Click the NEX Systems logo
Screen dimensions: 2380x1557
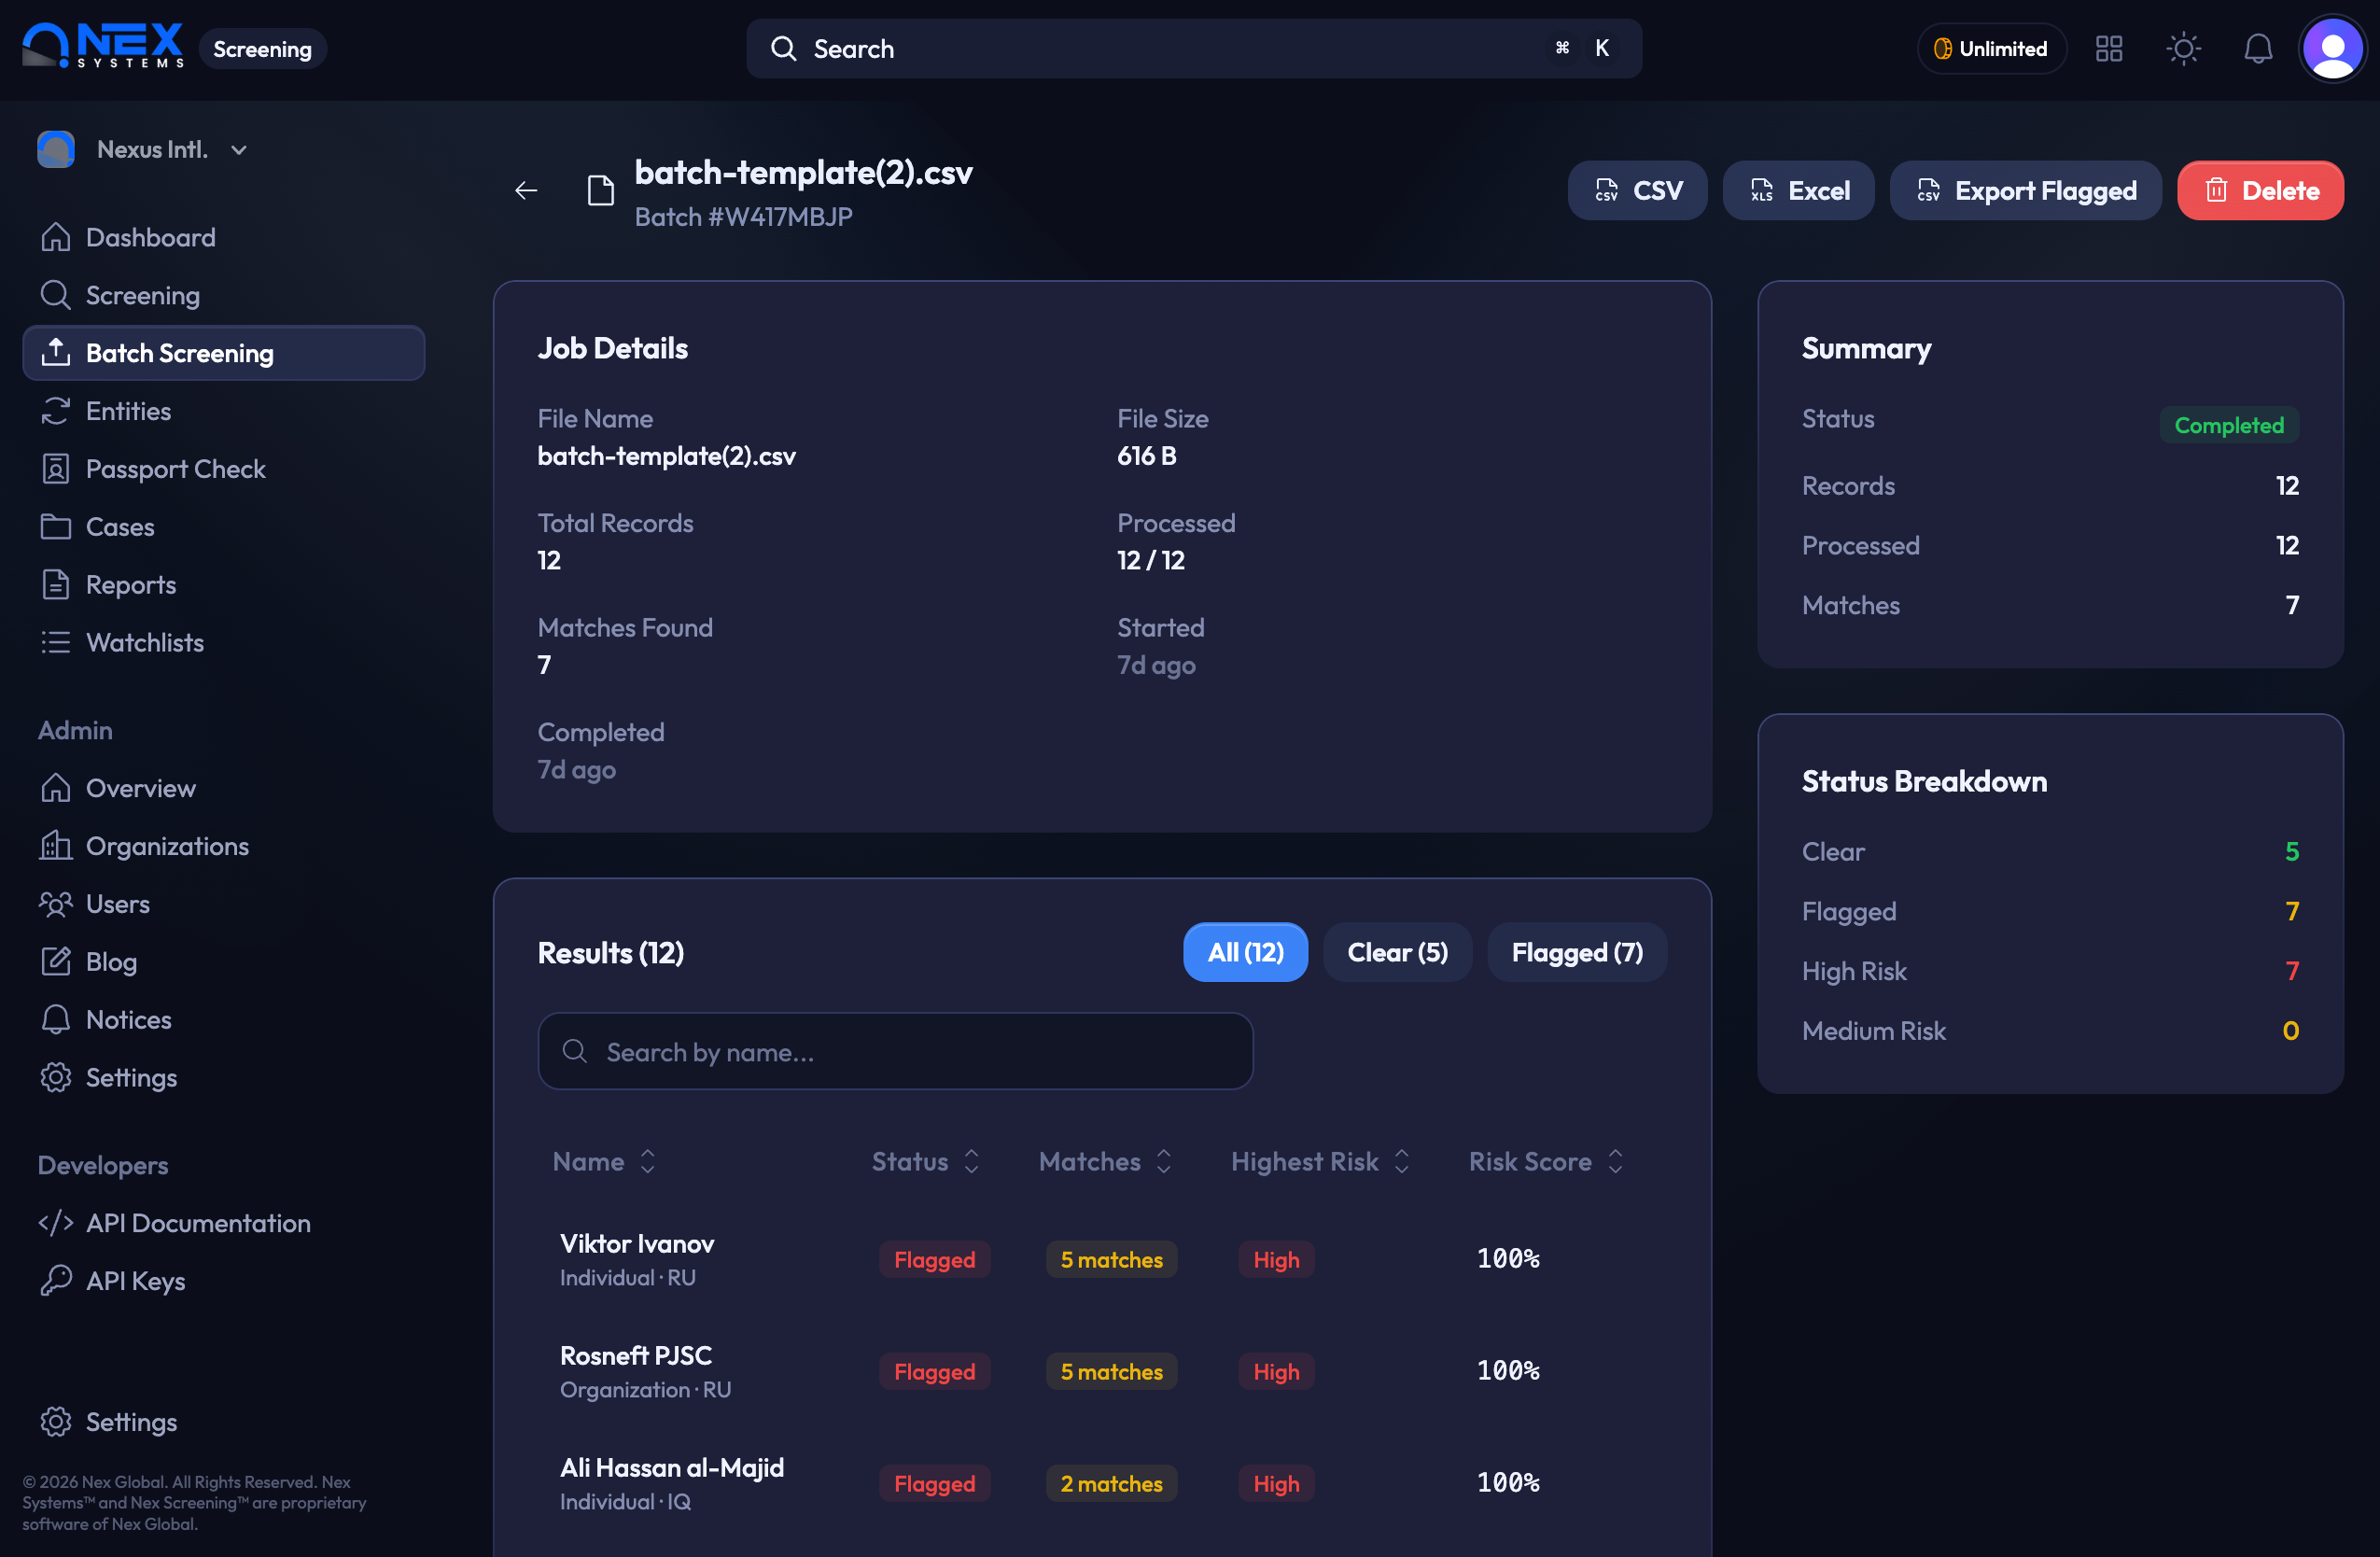pos(103,46)
